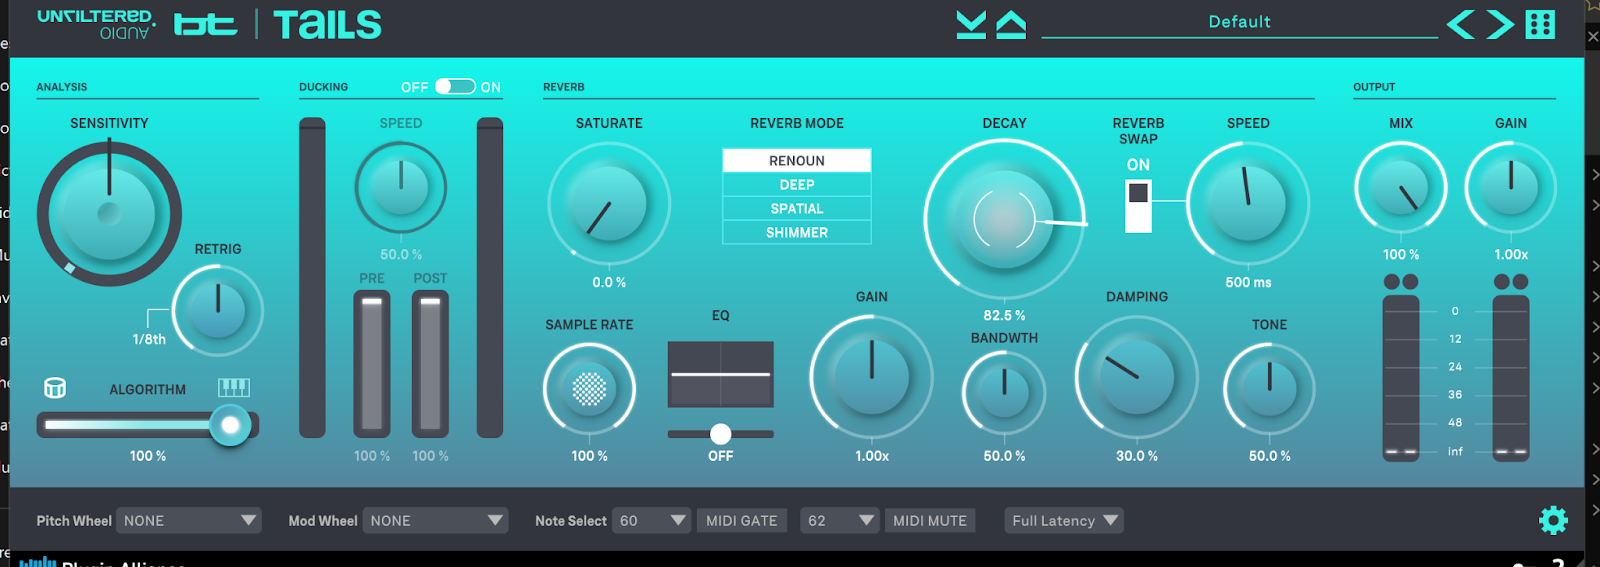The width and height of the screenshot is (1600, 567).
Task: Open the Mod Wheel dropdown
Action: point(436,521)
